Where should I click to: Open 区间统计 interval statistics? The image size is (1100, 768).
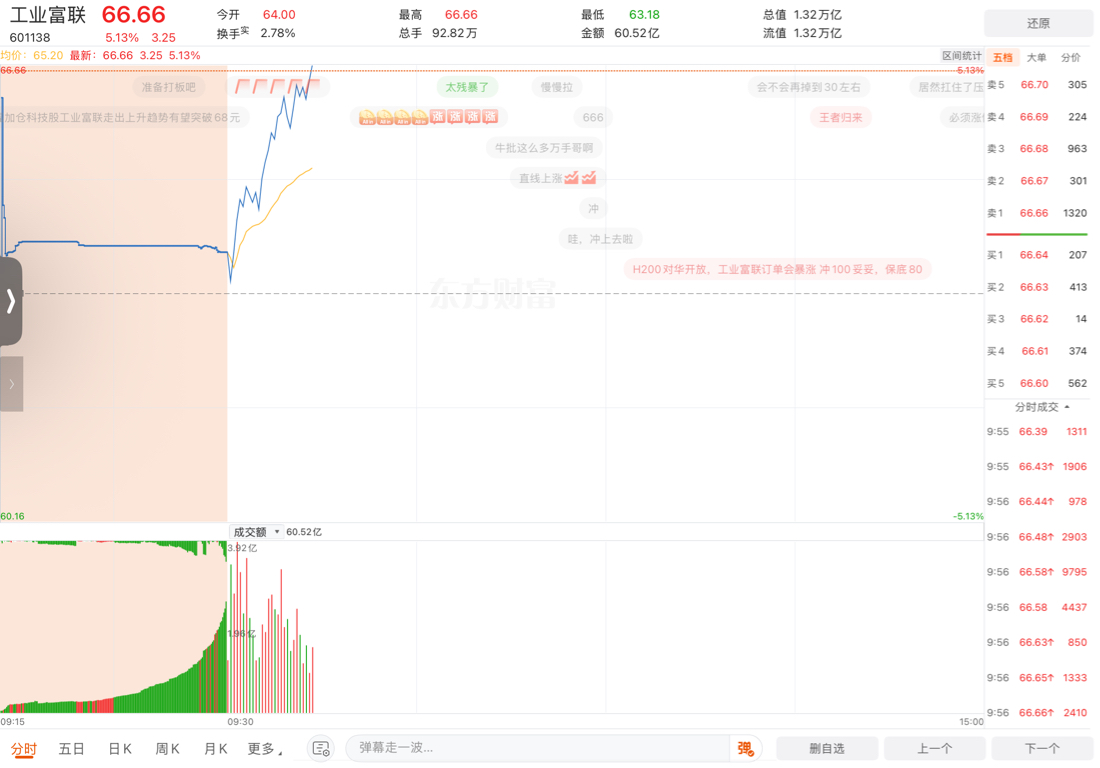coord(961,55)
